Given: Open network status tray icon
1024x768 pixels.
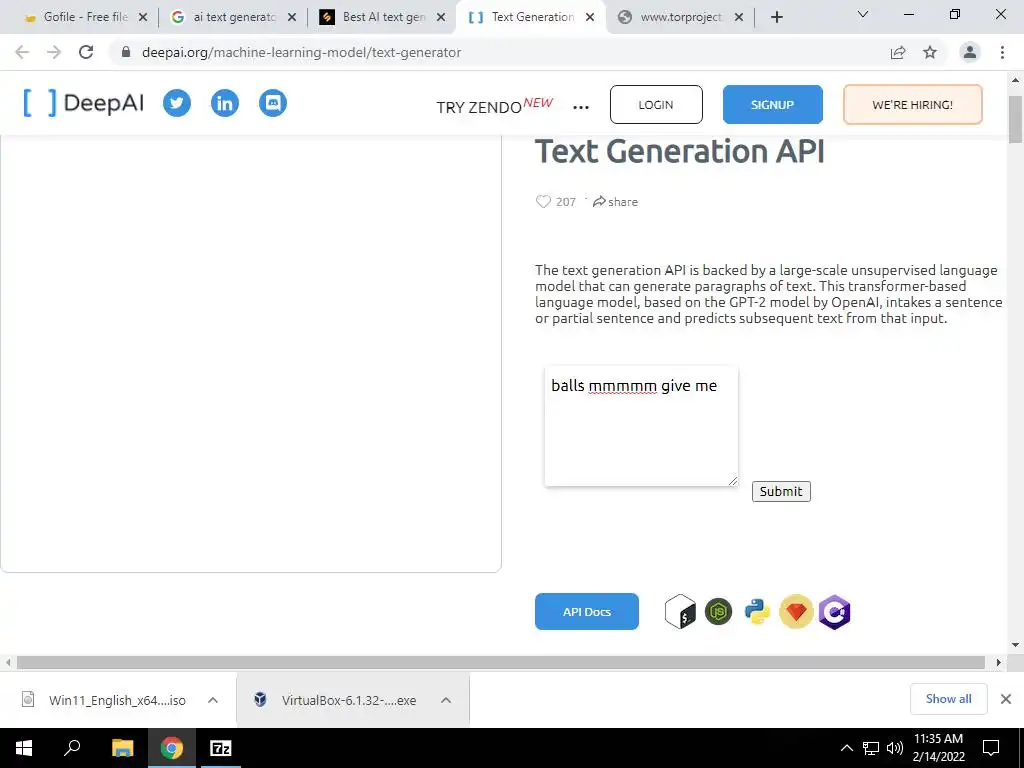Looking at the screenshot, I should (871, 748).
